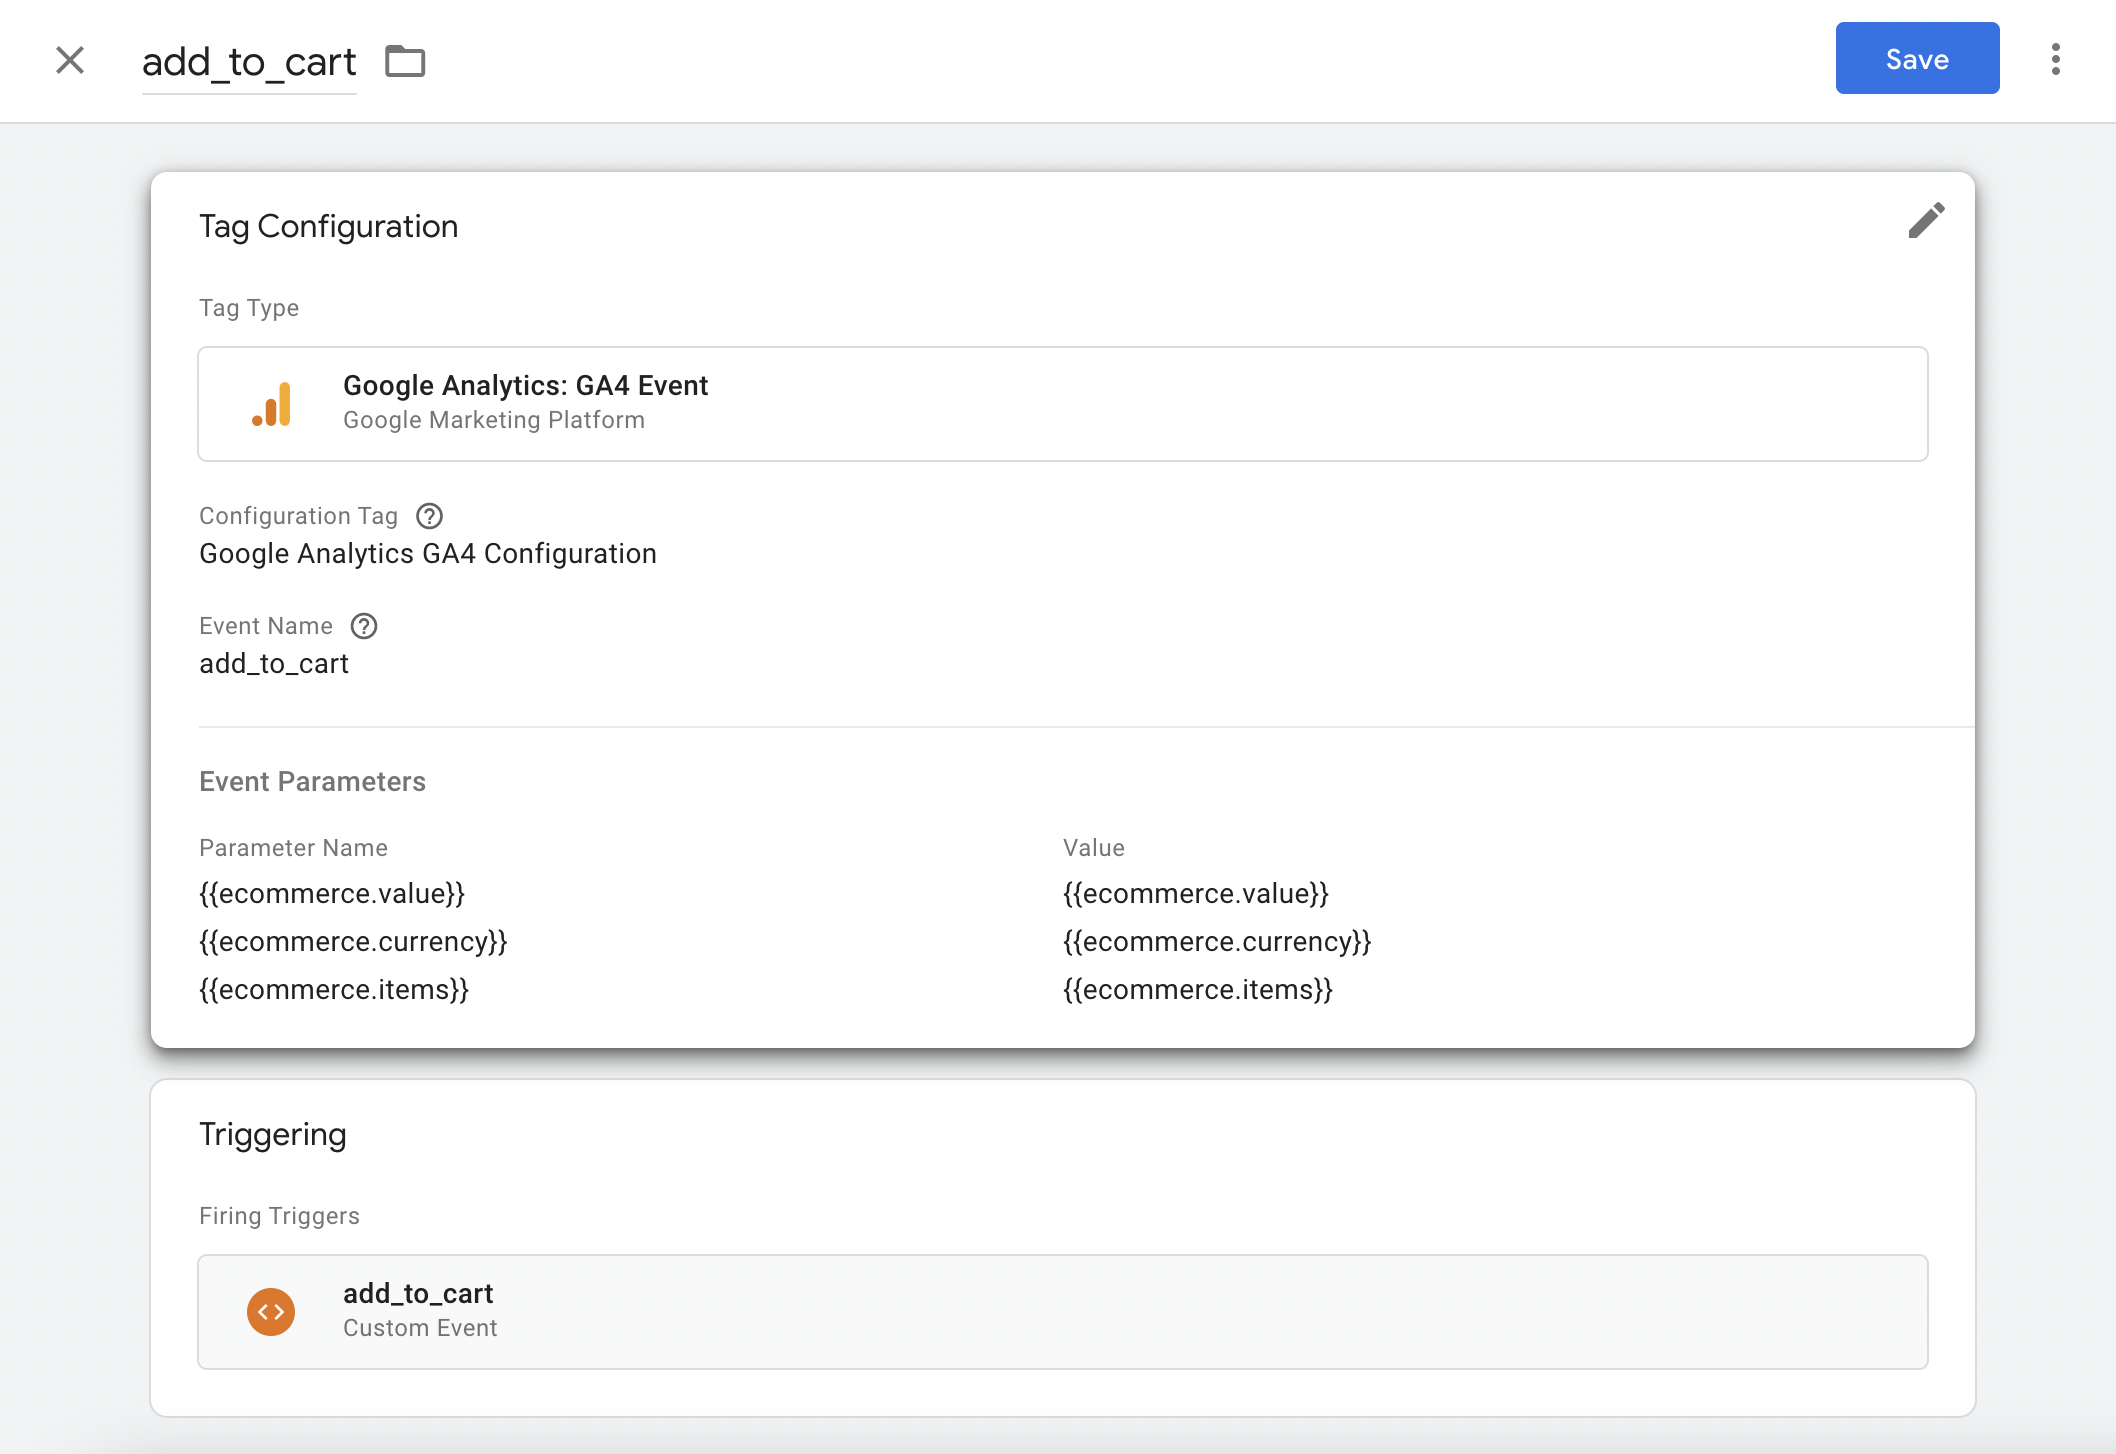Image resolution: width=2116 pixels, height=1454 pixels.
Task: Select the {{ecommerce.value}} entry in Value column
Action: tap(1196, 893)
